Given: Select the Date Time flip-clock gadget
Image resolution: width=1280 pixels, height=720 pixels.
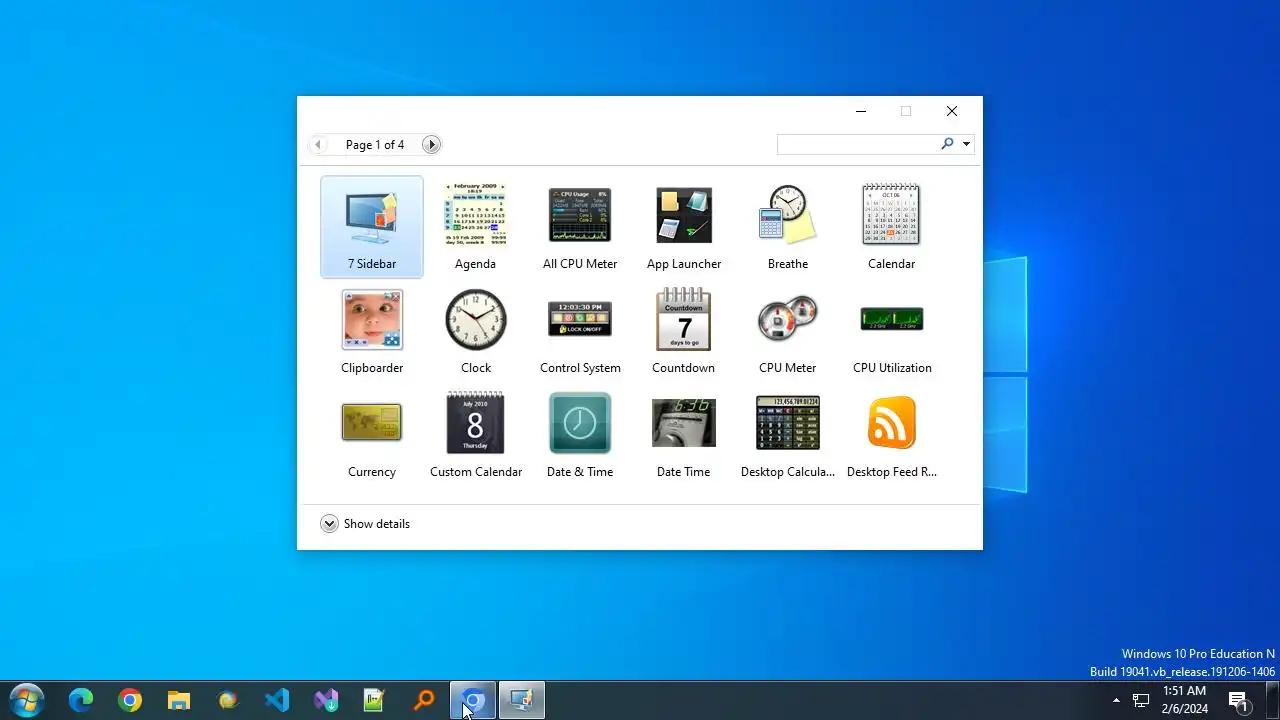Looking at the screenshot, I should pyautogui.click(x=684, y=435).
